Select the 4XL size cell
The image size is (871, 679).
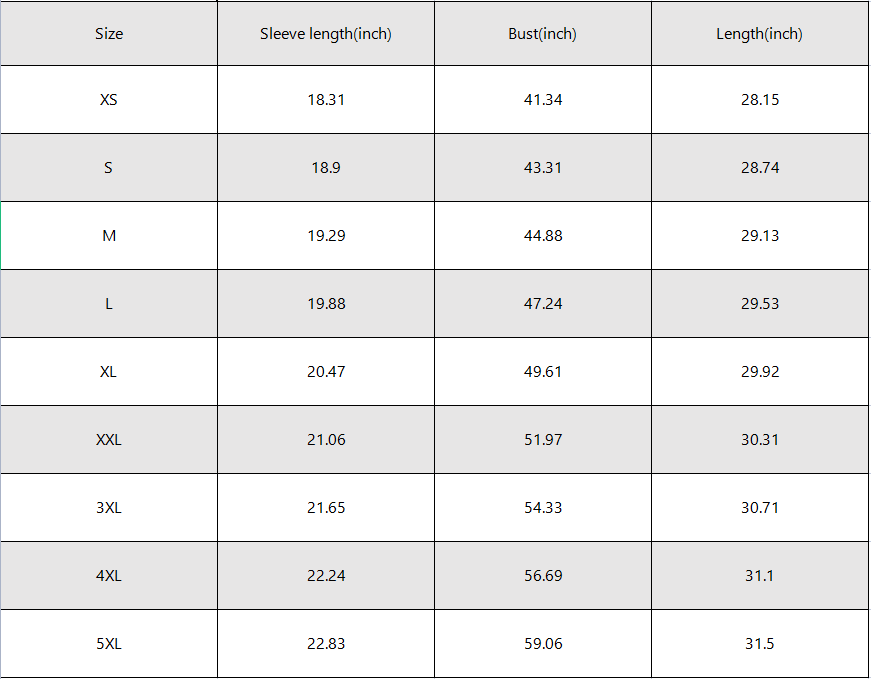click(109, 576)
